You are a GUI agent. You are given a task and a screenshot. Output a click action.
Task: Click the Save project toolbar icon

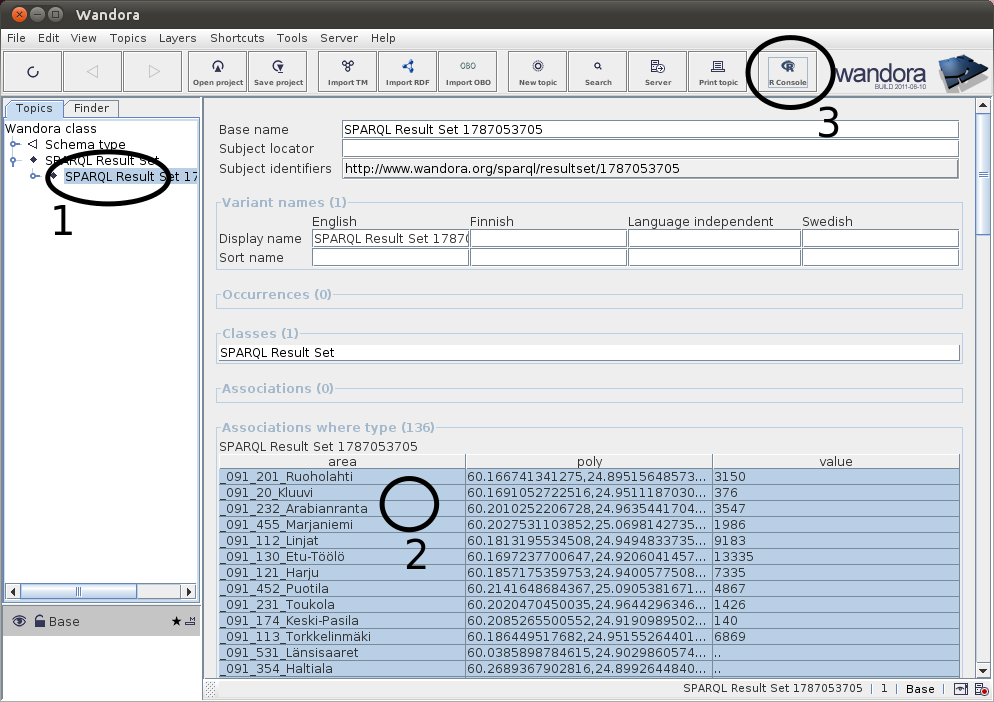[x=278, y=71]
